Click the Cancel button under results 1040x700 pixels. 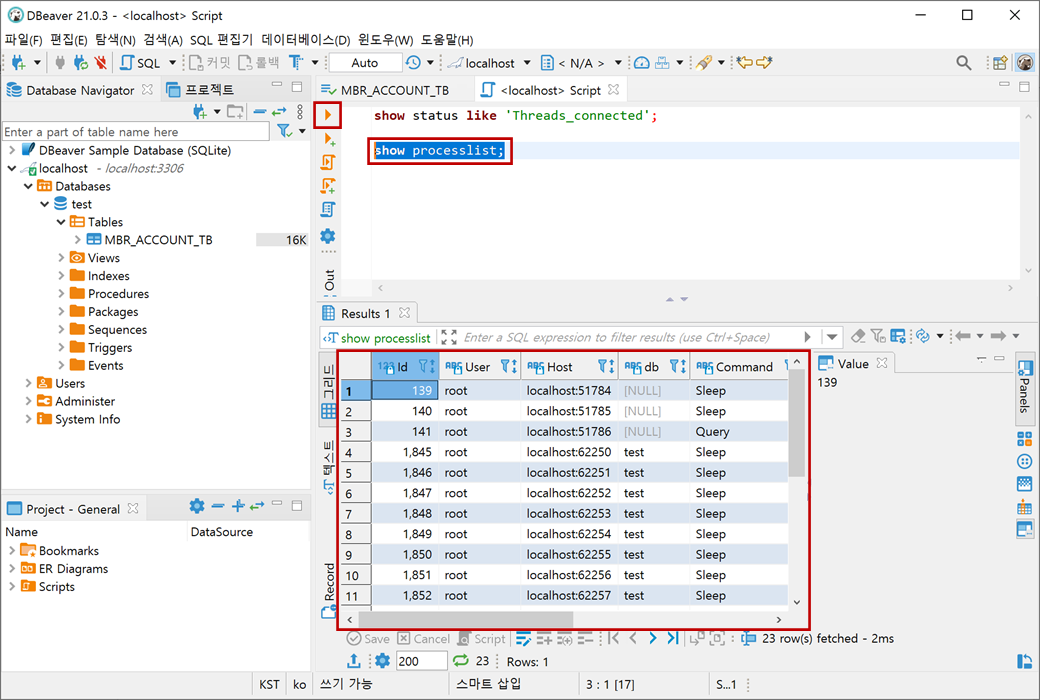[x=424, y=638]
